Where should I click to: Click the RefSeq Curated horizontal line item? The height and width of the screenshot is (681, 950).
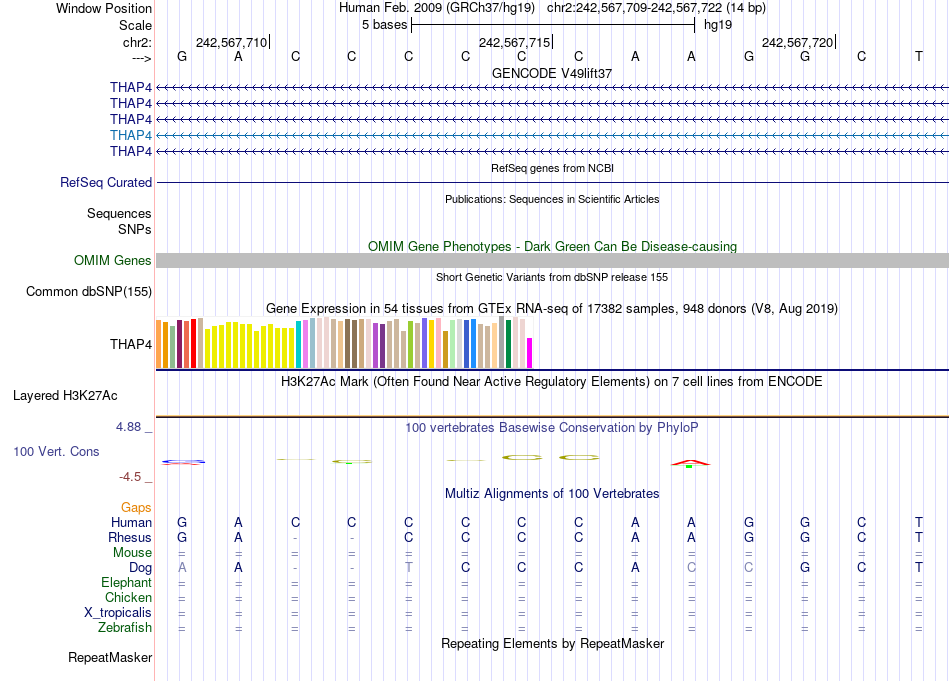tap(553, 182)
